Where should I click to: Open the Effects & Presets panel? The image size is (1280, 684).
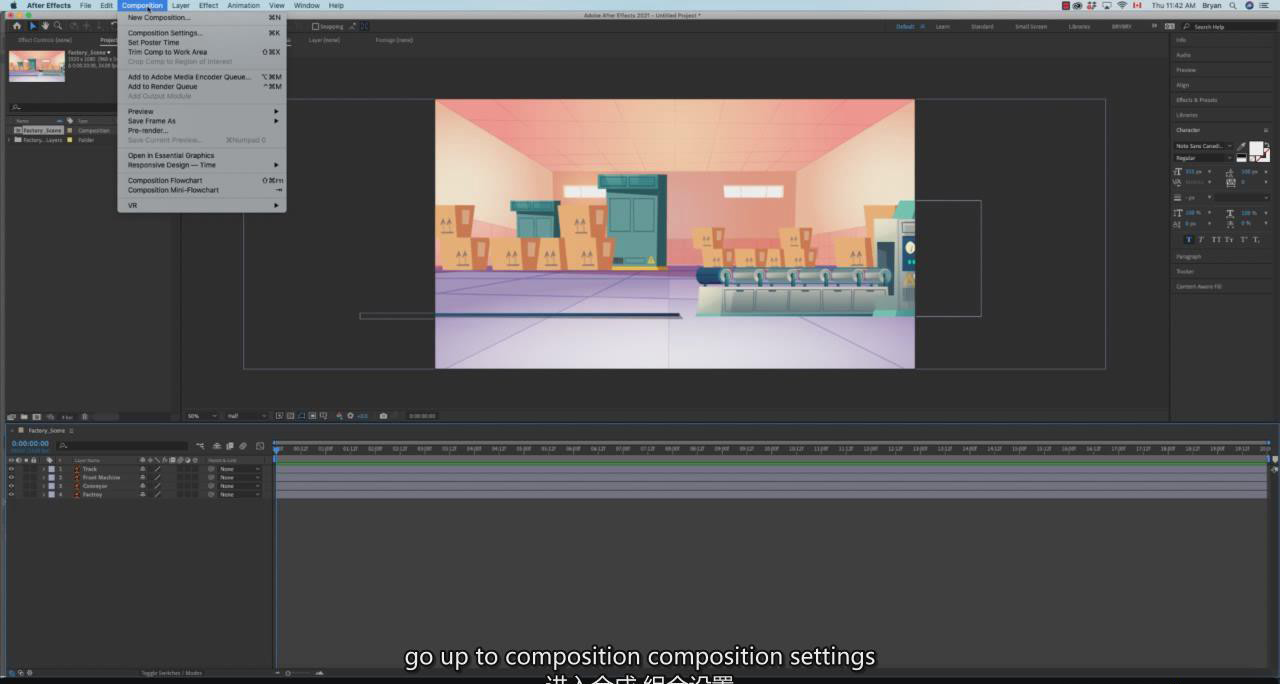(x=1196, y=100)
